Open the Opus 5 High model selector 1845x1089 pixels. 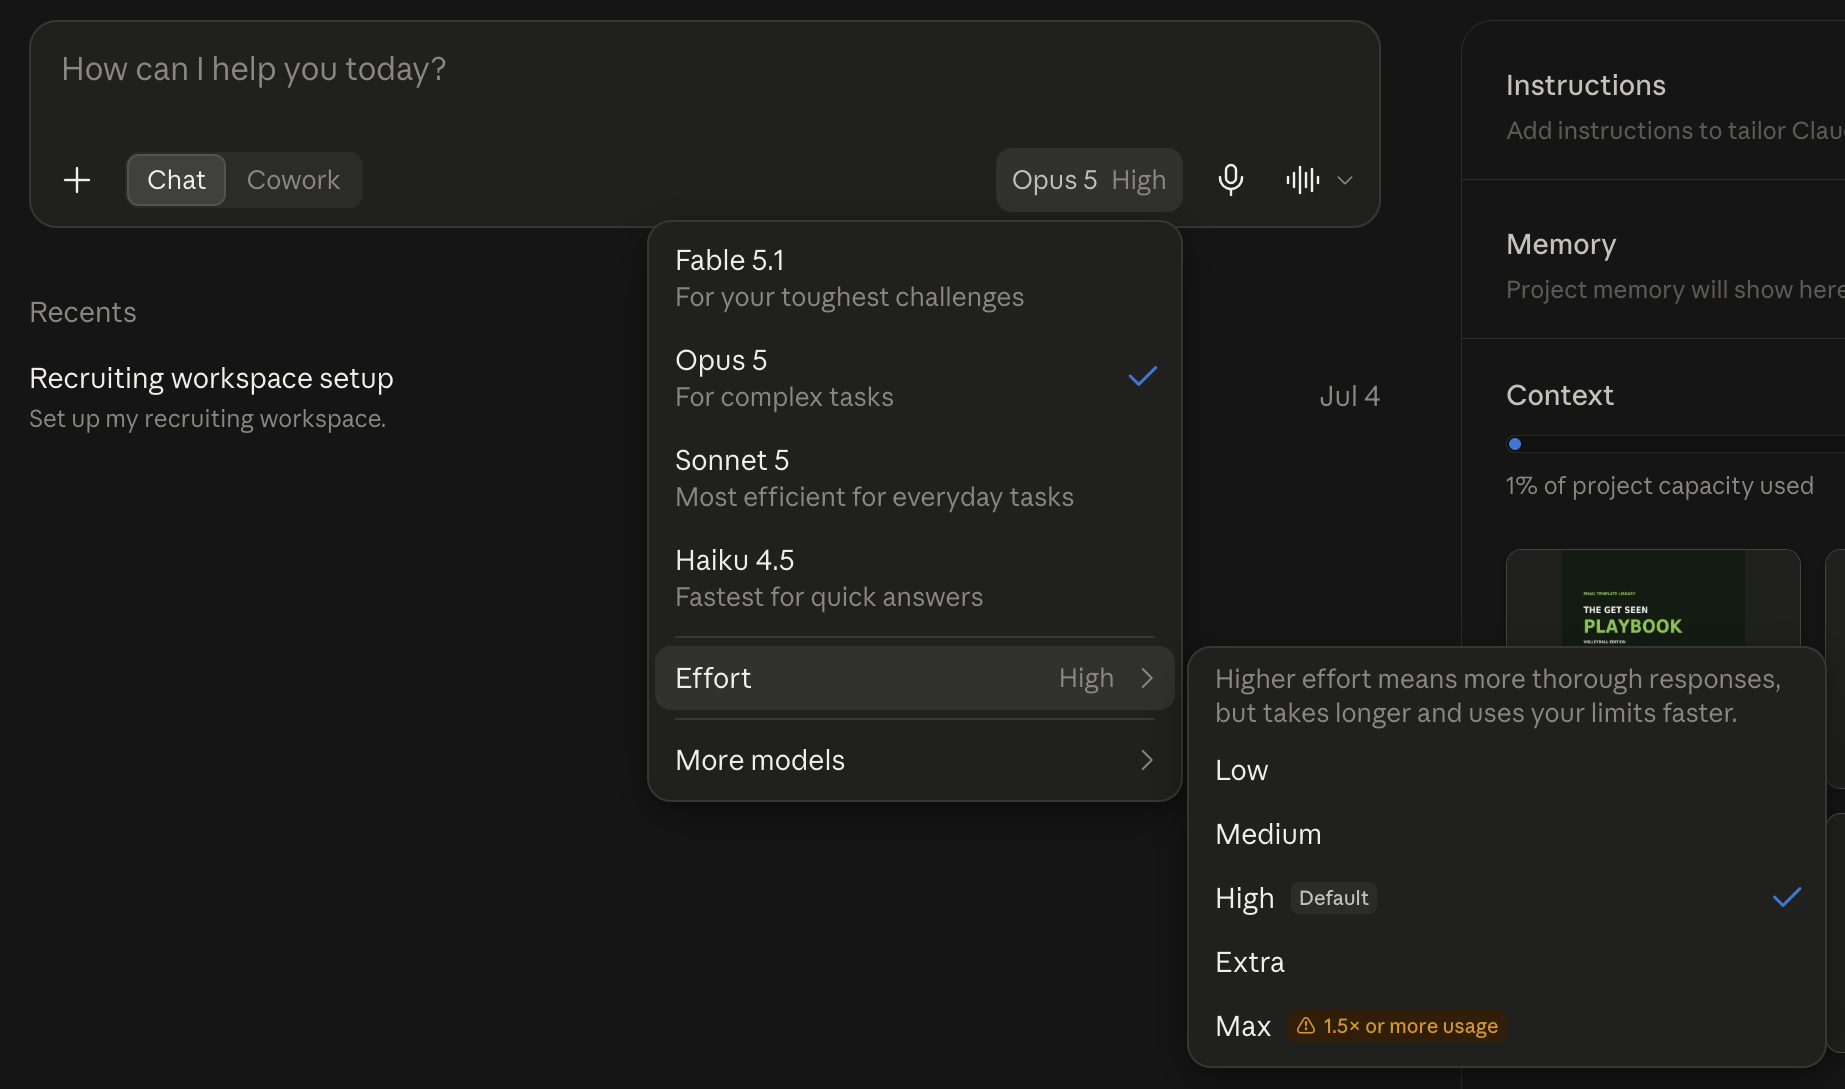click(1089, 180)
